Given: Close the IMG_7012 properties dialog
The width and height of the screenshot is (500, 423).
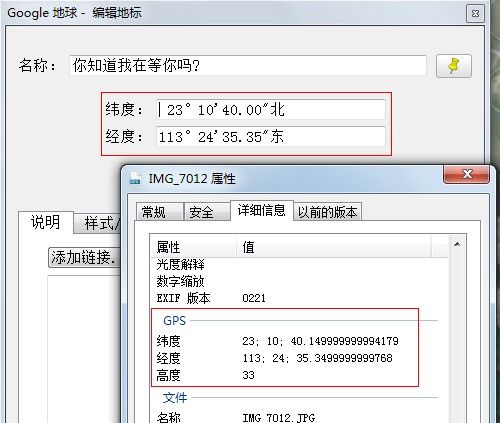Looking at the screenshot, I should click(467, 174).
